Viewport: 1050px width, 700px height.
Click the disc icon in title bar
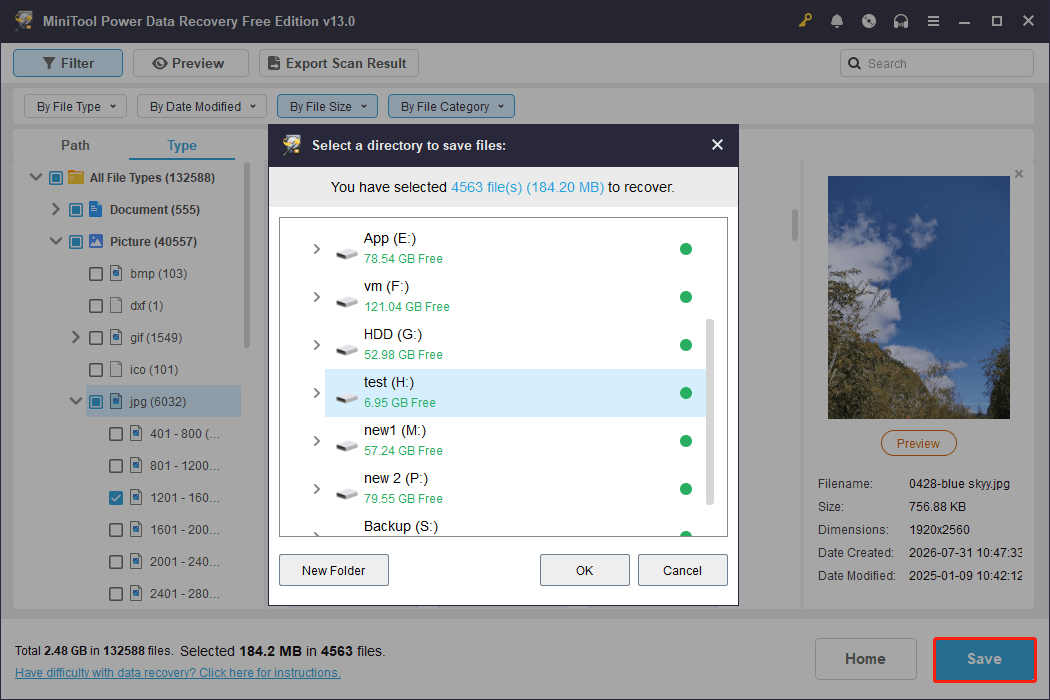[869, 21]
